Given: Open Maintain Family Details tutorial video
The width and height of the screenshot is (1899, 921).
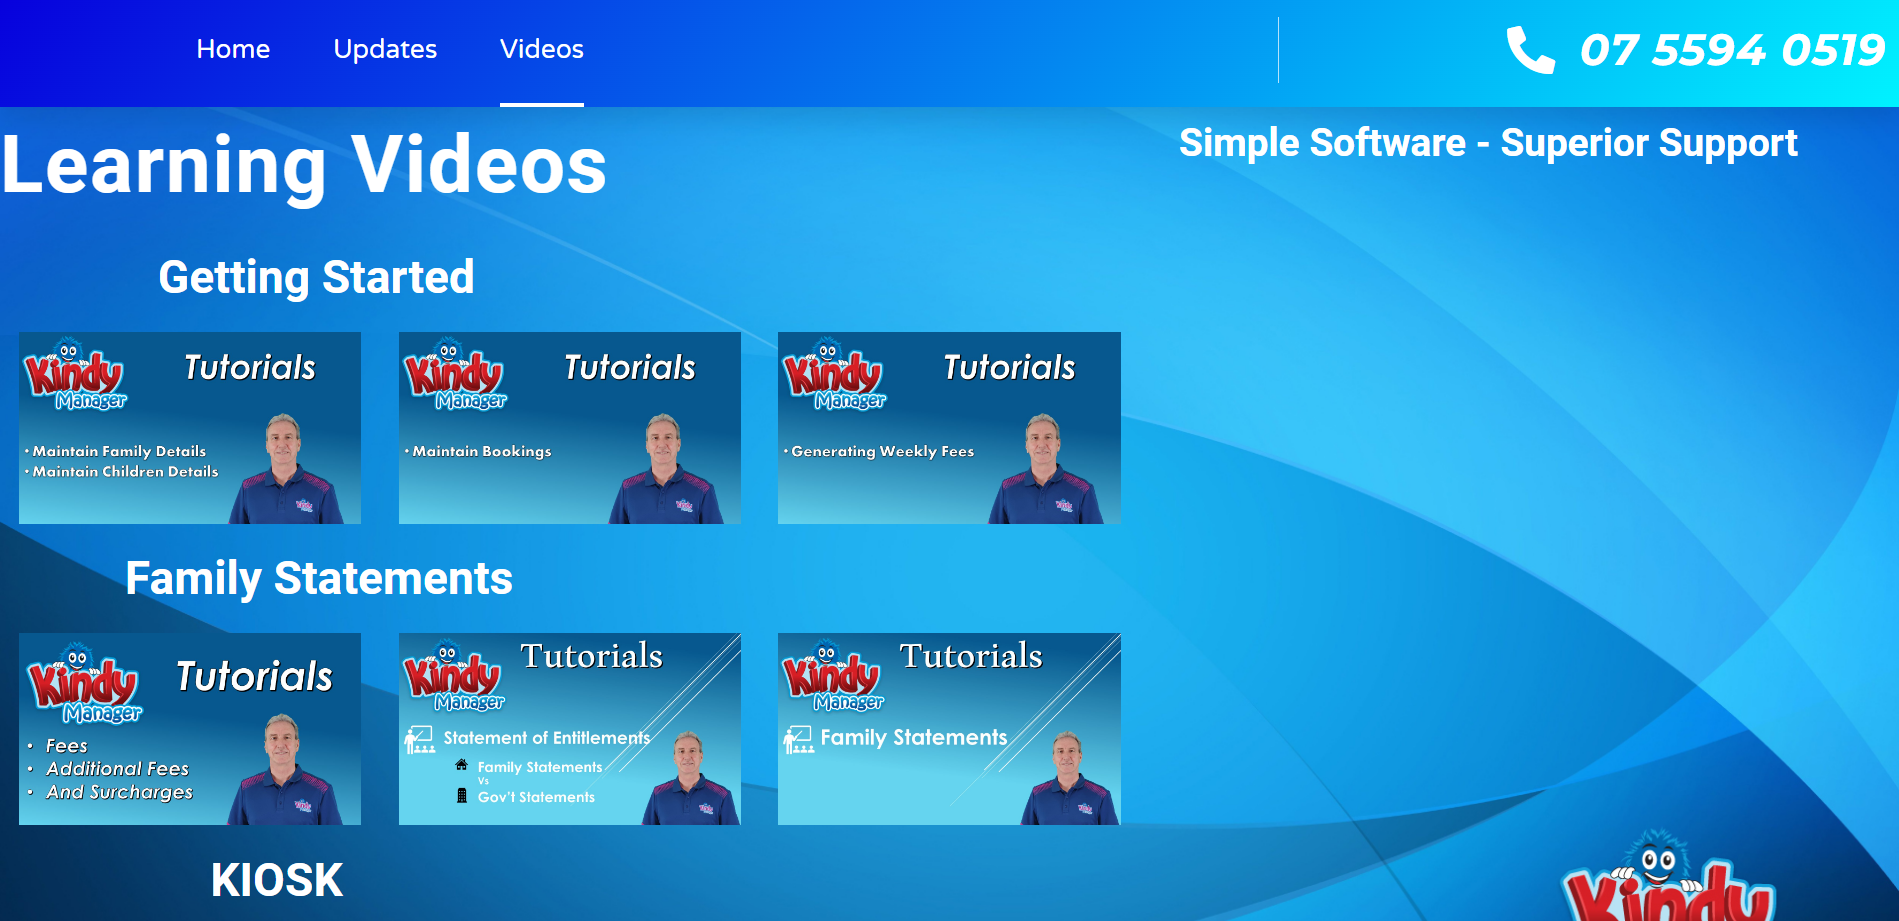Looking at the screenshot, I should 190,428.
